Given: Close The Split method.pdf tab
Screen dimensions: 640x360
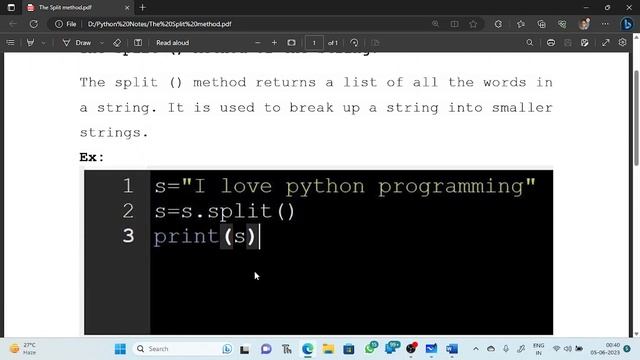Looking at the screenshot, I should tap(127, 7).
